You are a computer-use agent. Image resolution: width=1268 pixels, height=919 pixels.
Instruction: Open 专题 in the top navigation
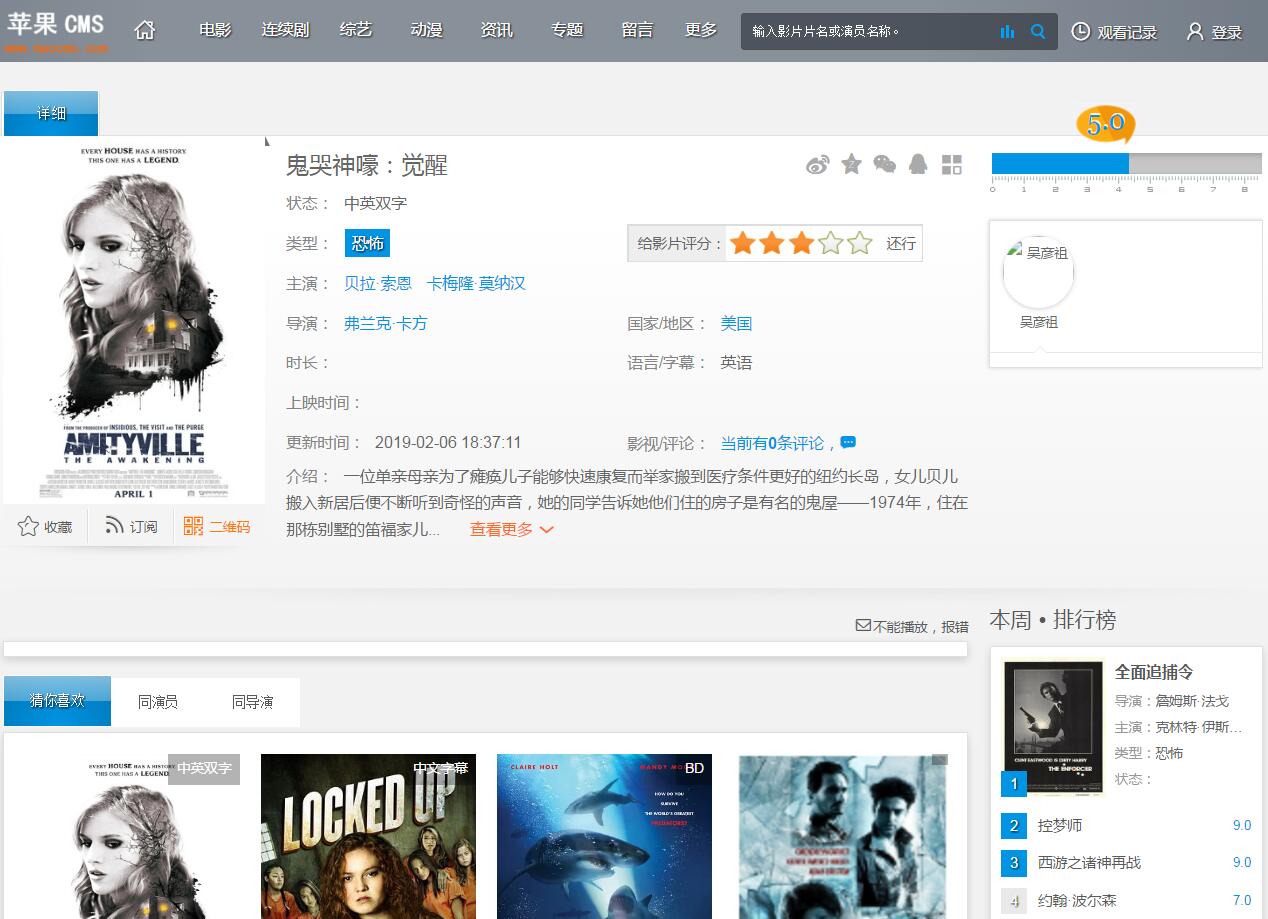point(567,30)
